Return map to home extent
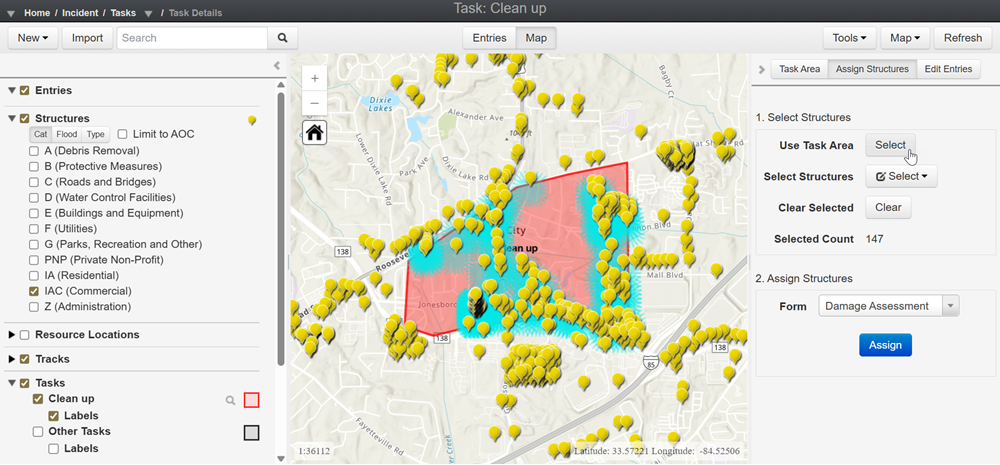The height and width of the screenshot is (465, 1000). point(315,133)
